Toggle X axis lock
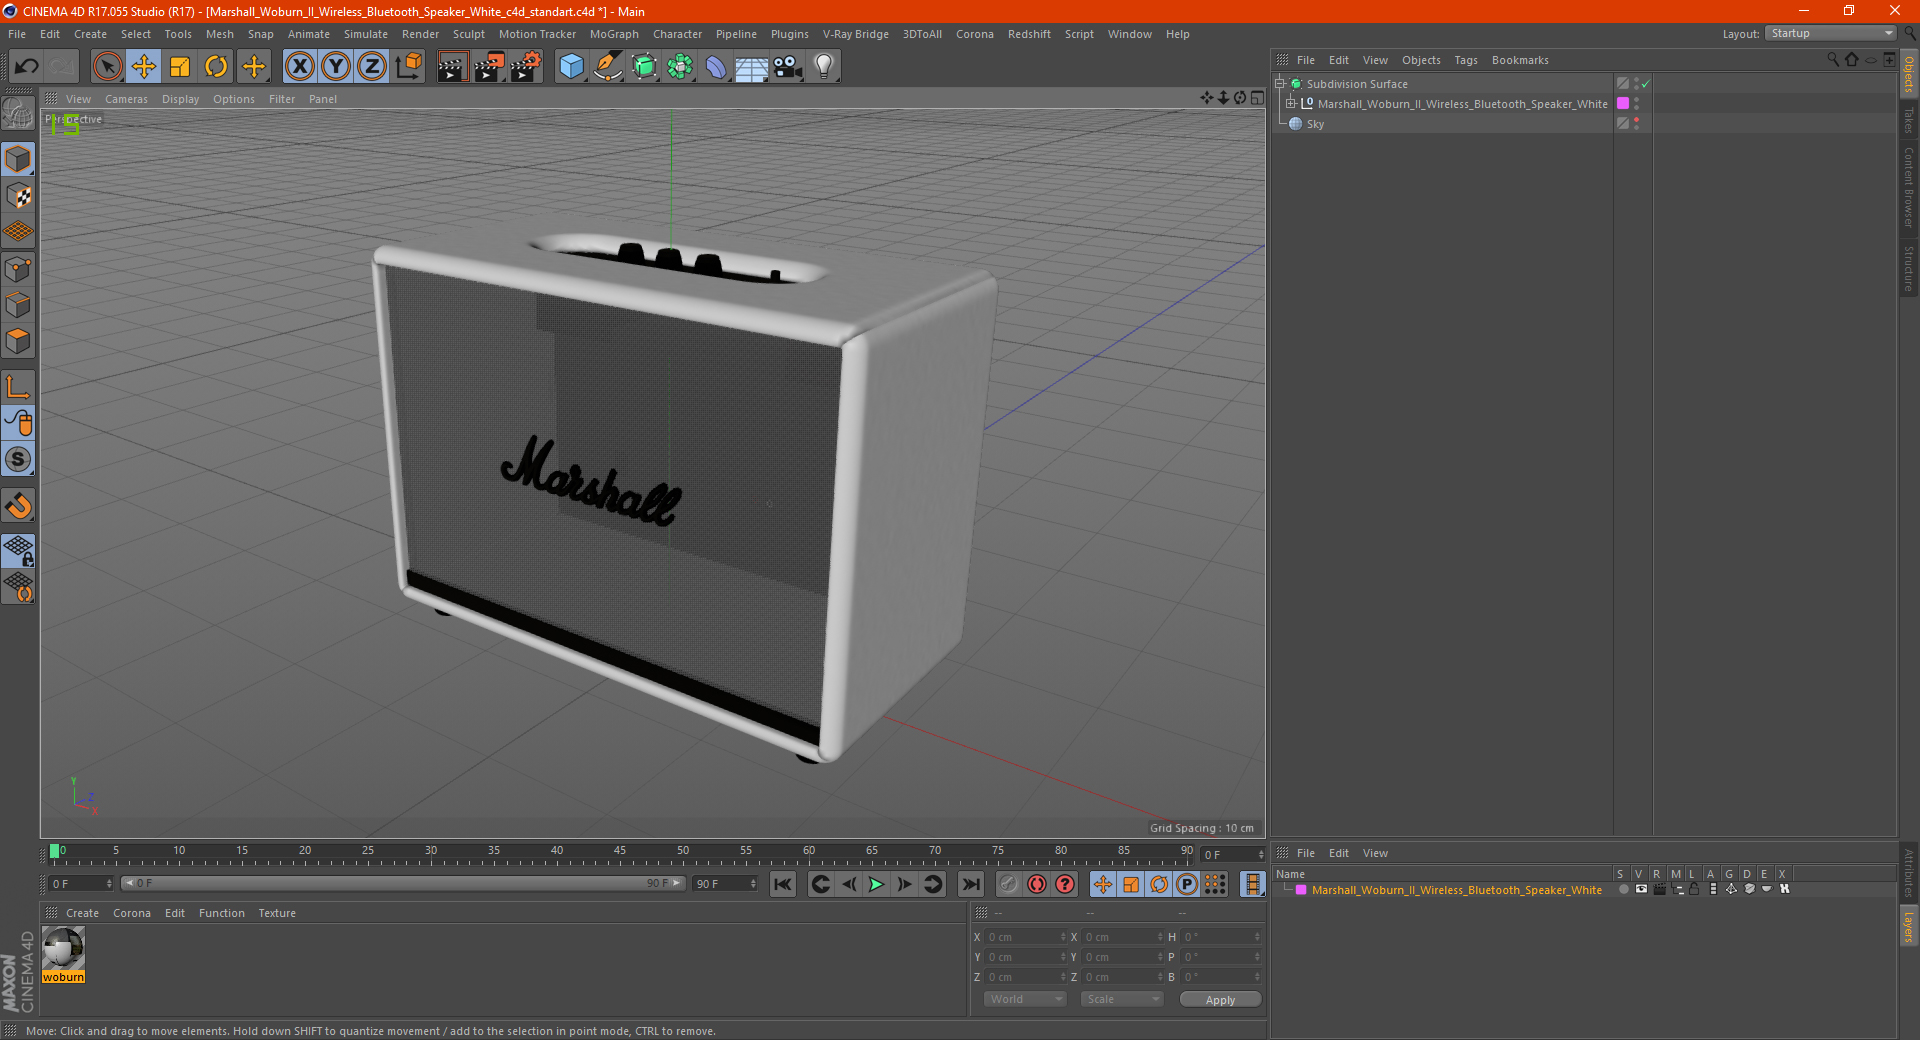 tap(299, 67)
